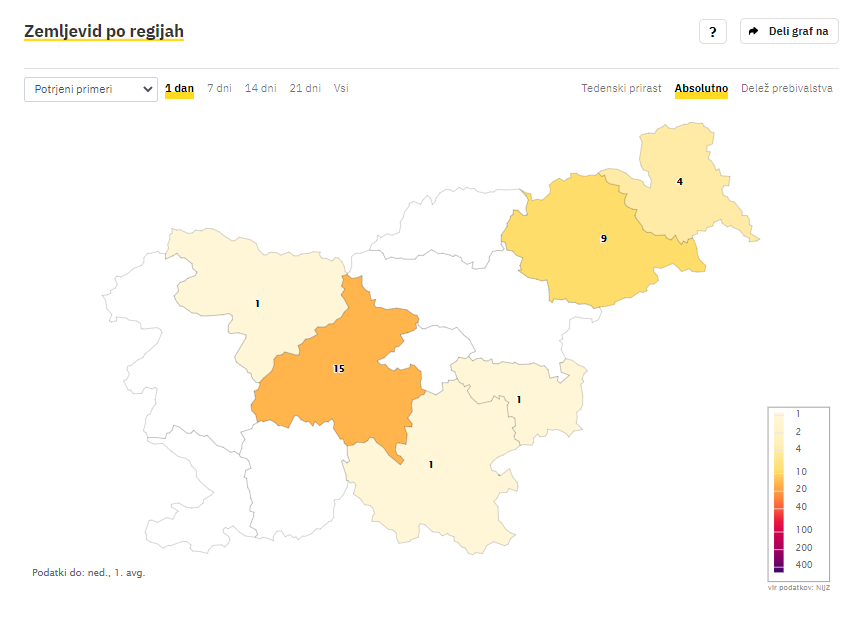Viewport: 852px width, 617px height.
Task: Click the vir podatkov: NIJZ source link
Action: (798, 588)
